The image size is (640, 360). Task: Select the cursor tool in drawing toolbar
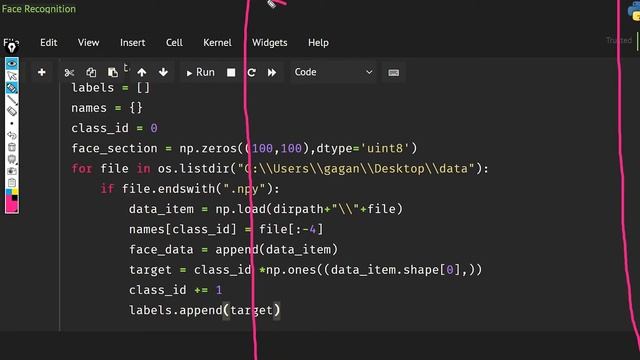[x=12, y=76]
